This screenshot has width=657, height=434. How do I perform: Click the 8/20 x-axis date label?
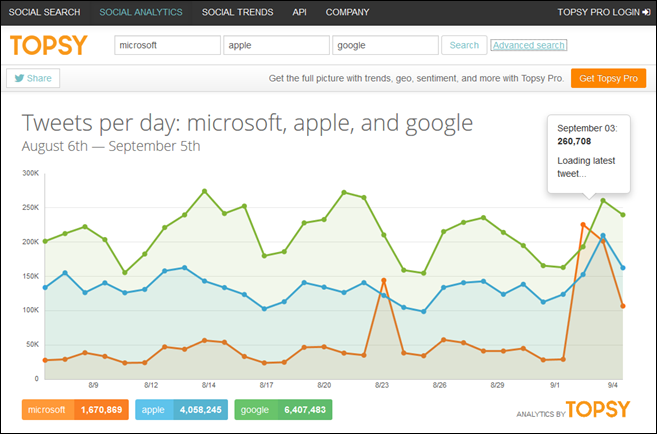(324, 385)
